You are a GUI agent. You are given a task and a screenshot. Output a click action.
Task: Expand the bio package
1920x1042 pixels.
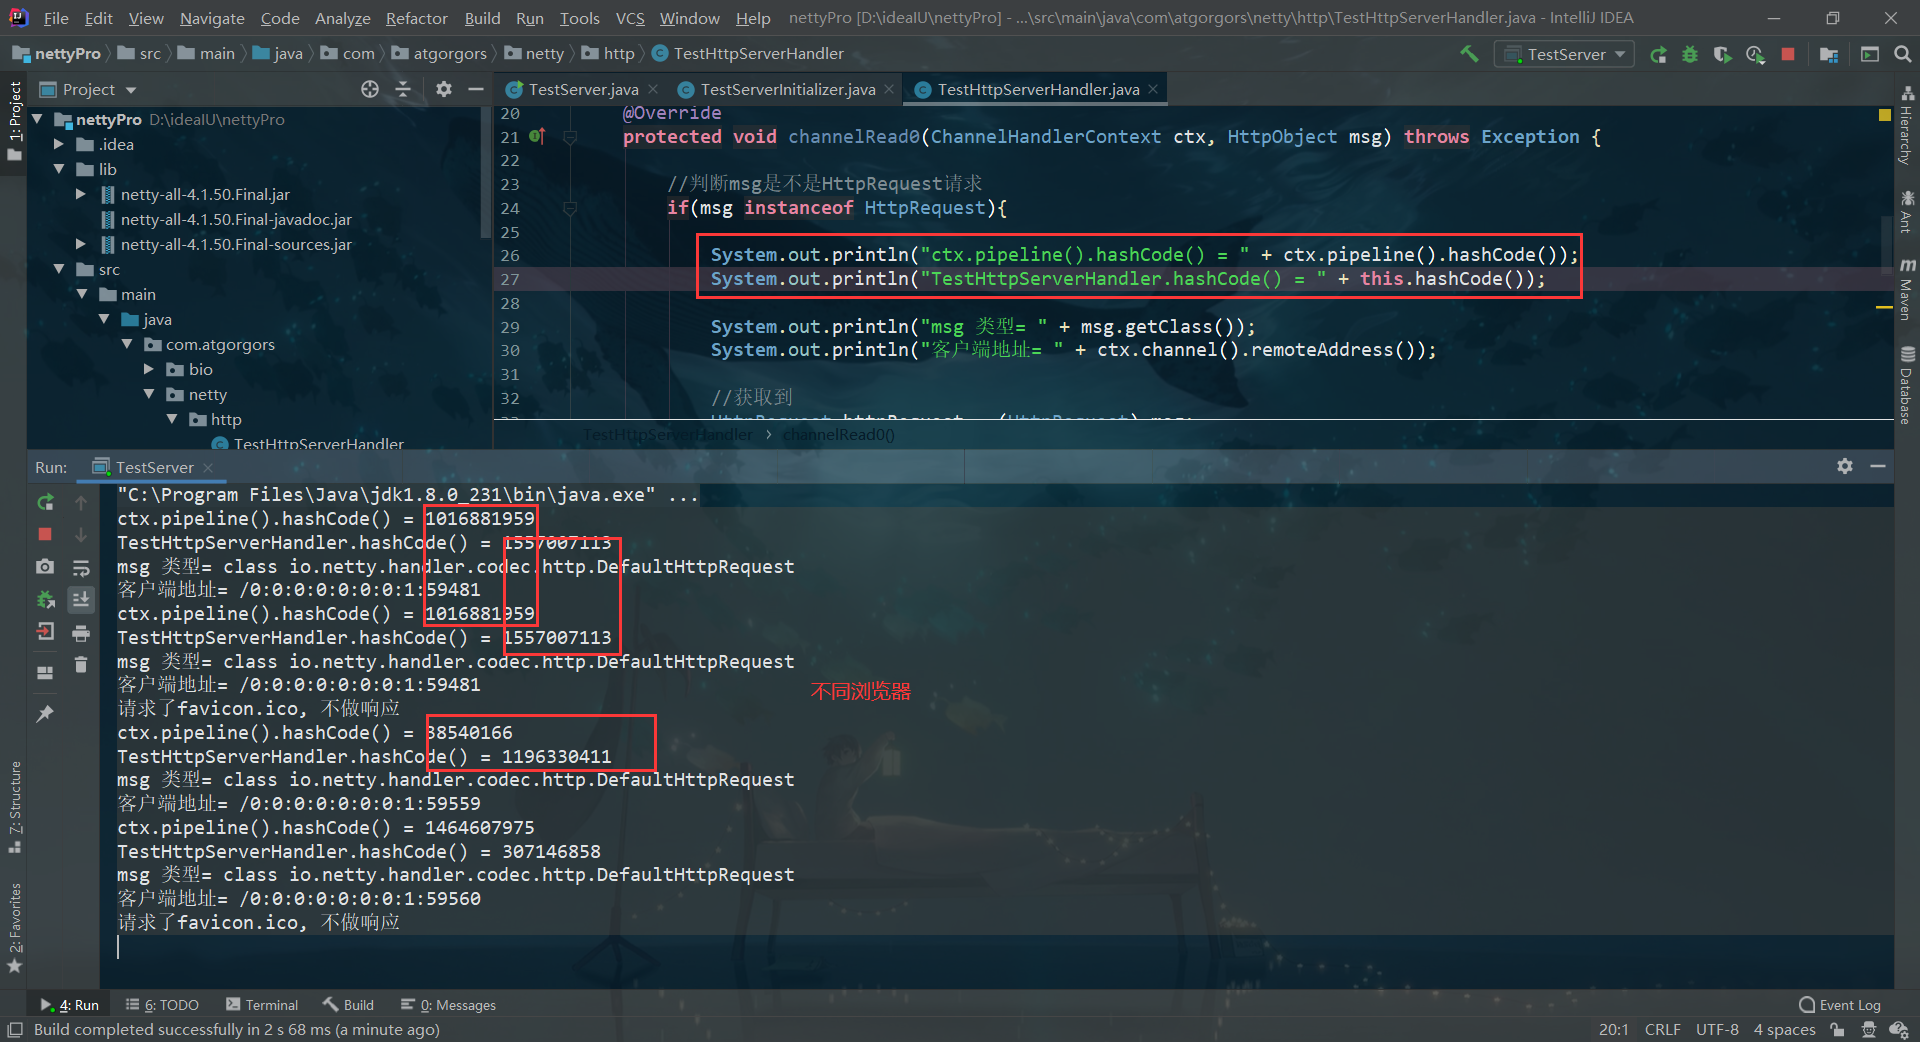(149, 369)
